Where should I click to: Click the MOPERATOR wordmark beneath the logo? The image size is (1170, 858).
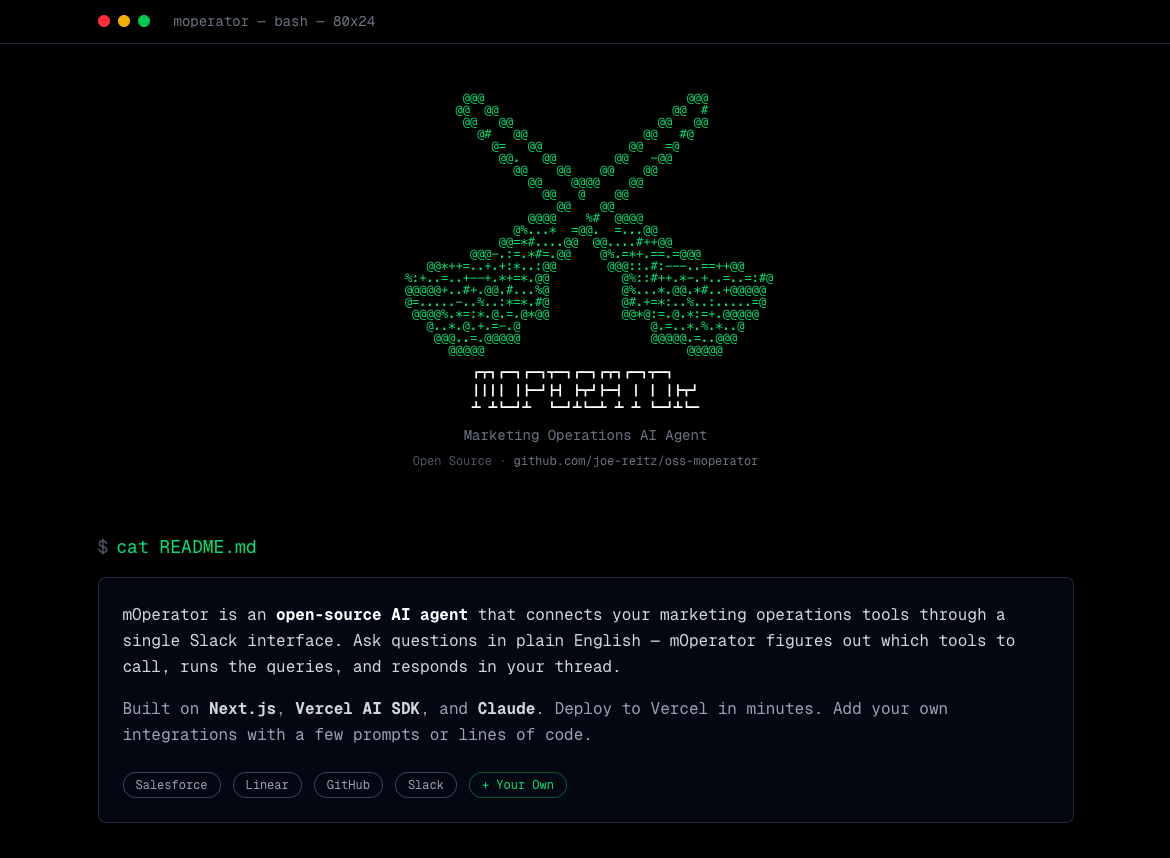(x=585, y=390)
